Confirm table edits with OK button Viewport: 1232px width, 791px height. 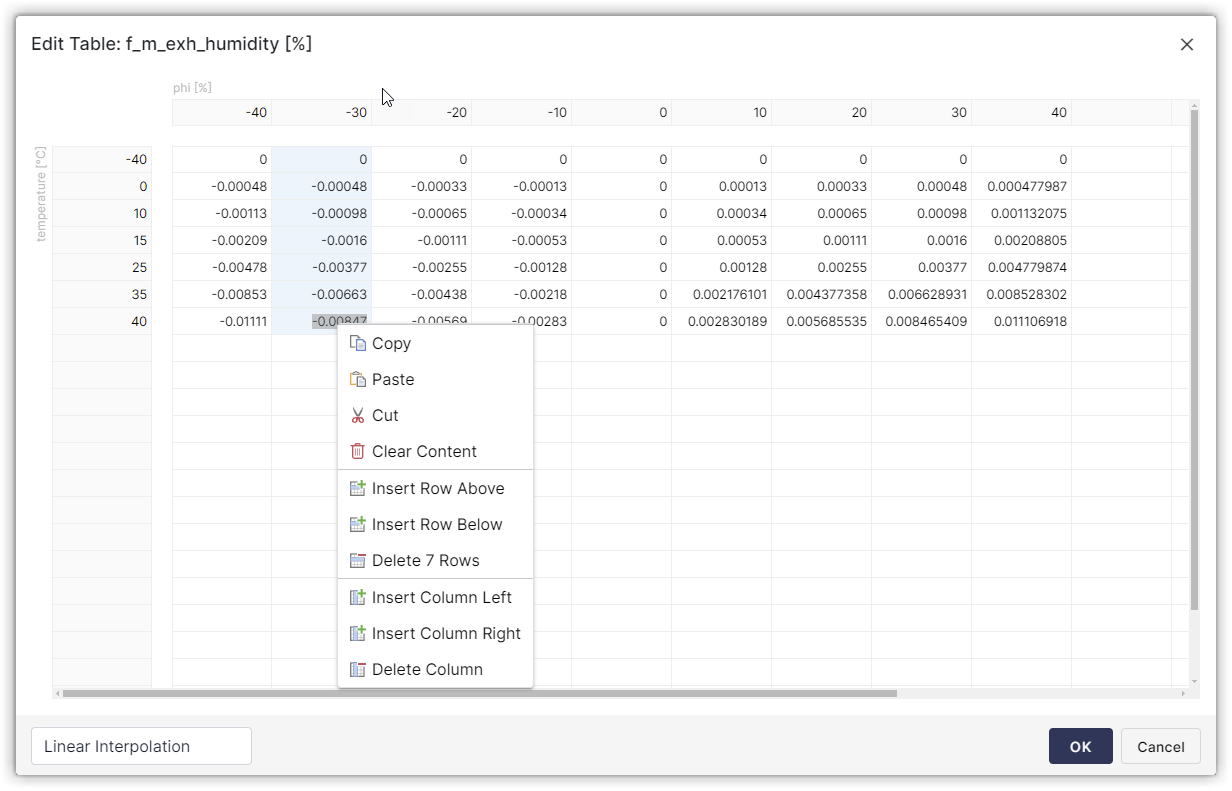[1080, 746]
